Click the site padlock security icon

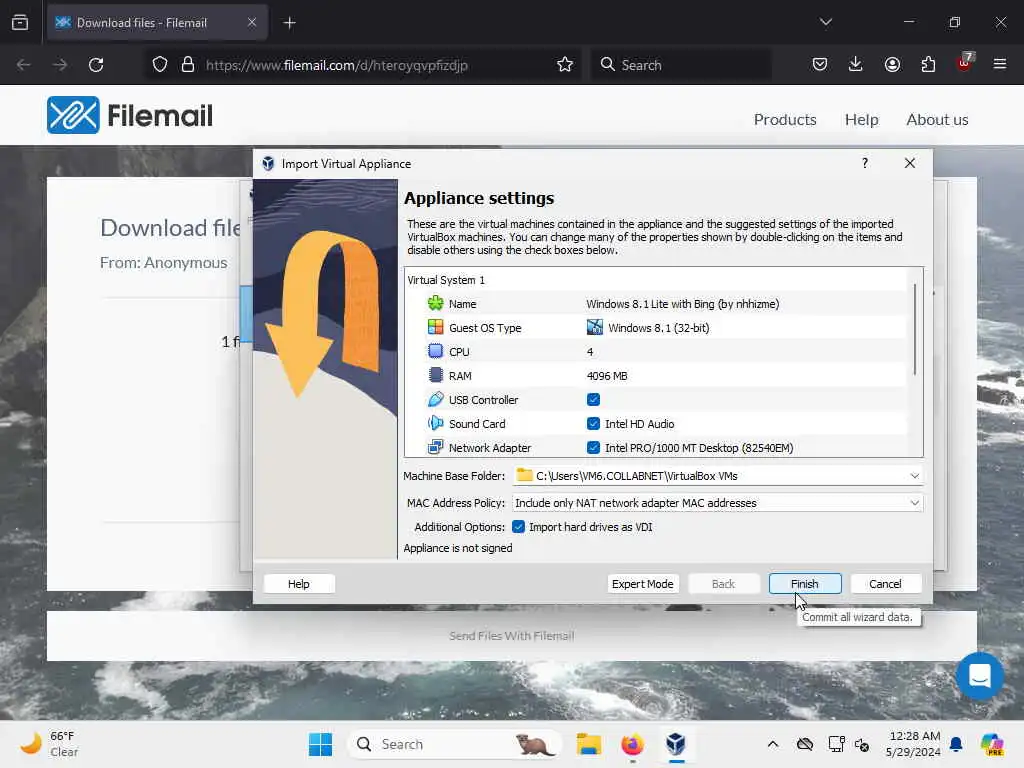(188, 65)
